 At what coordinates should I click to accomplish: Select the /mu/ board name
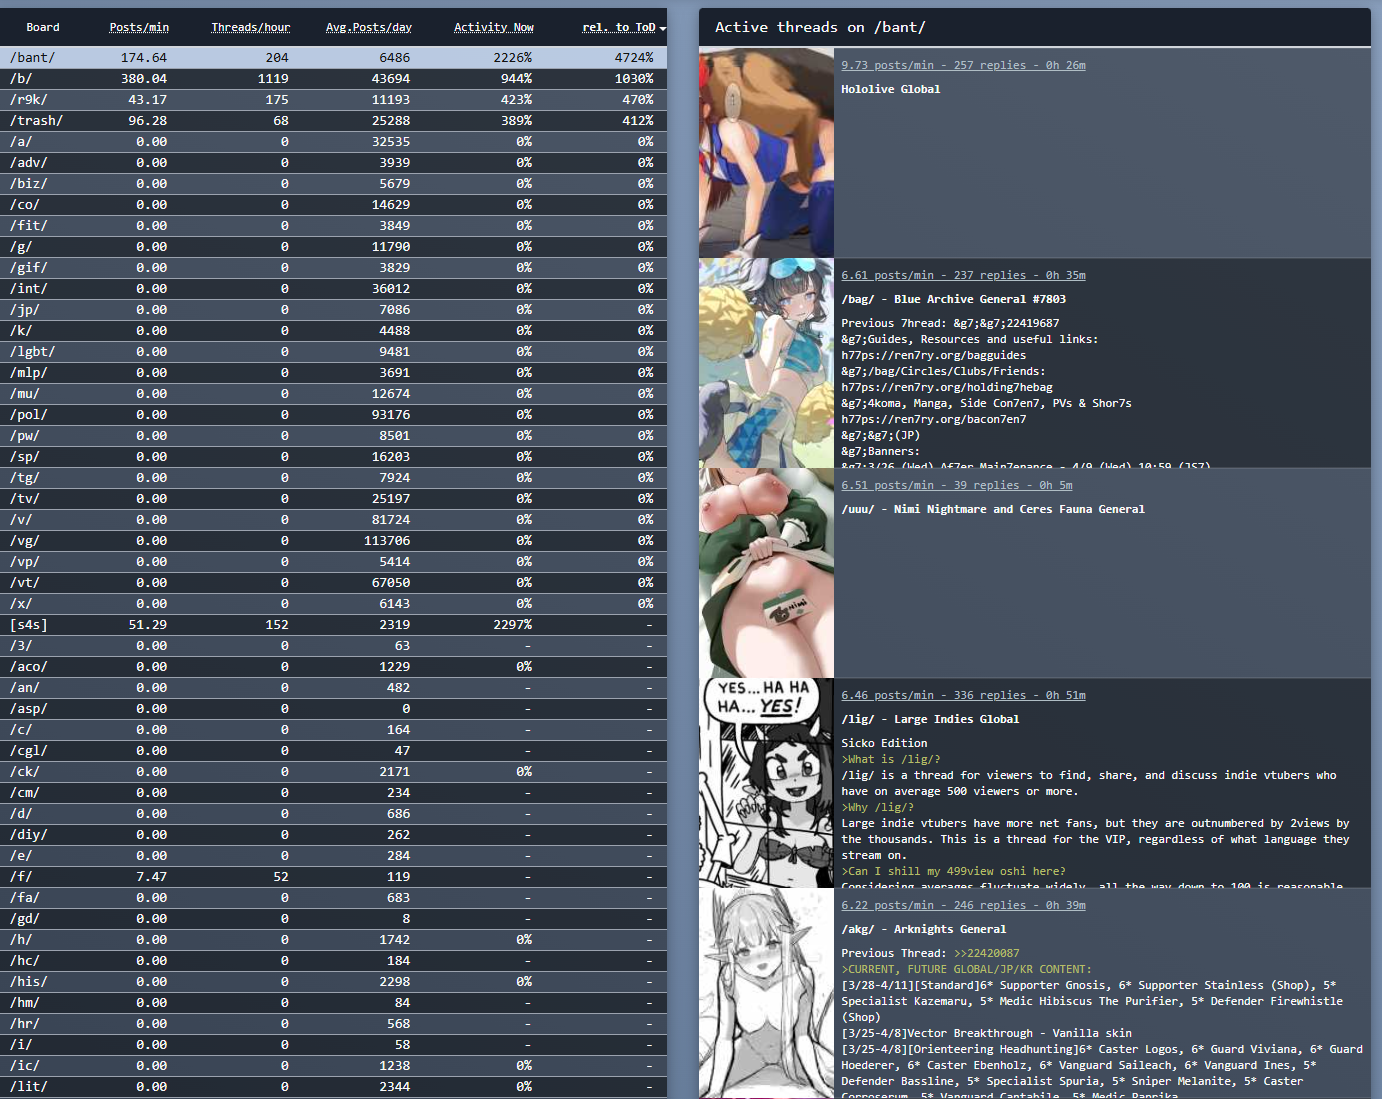(x=25, y=394)
